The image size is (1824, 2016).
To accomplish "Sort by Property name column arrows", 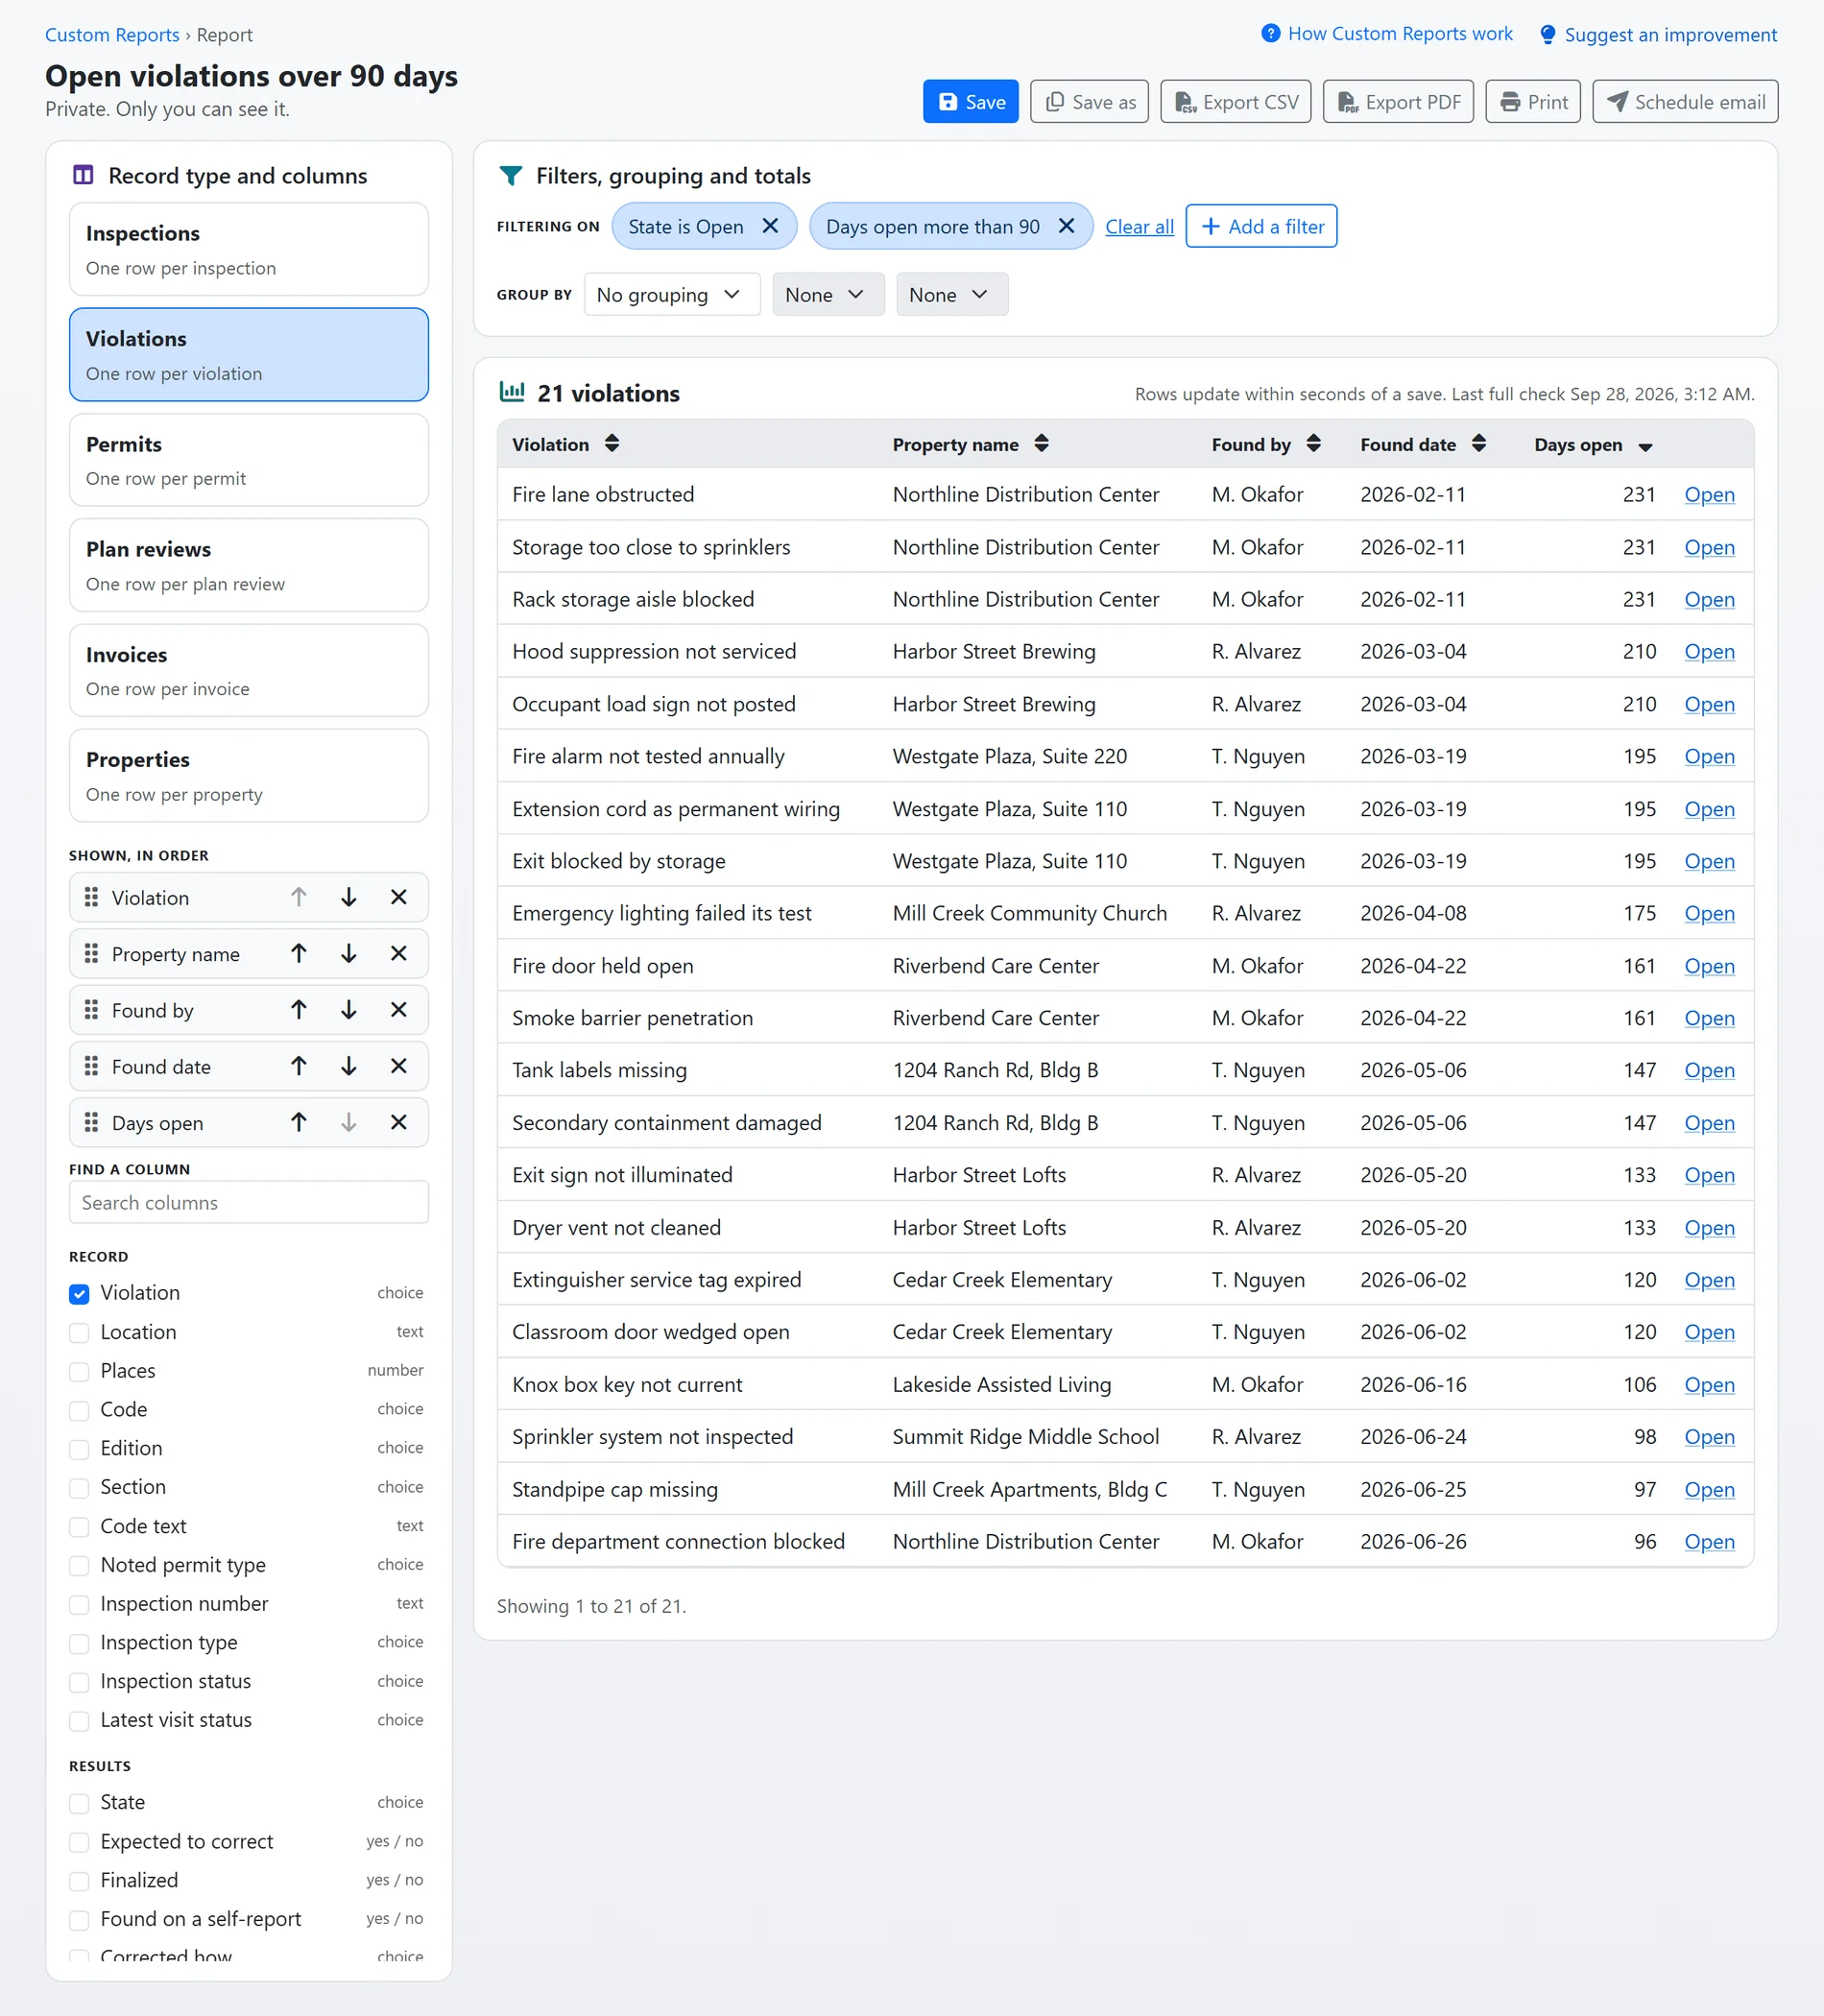I will click(1041, 443).
